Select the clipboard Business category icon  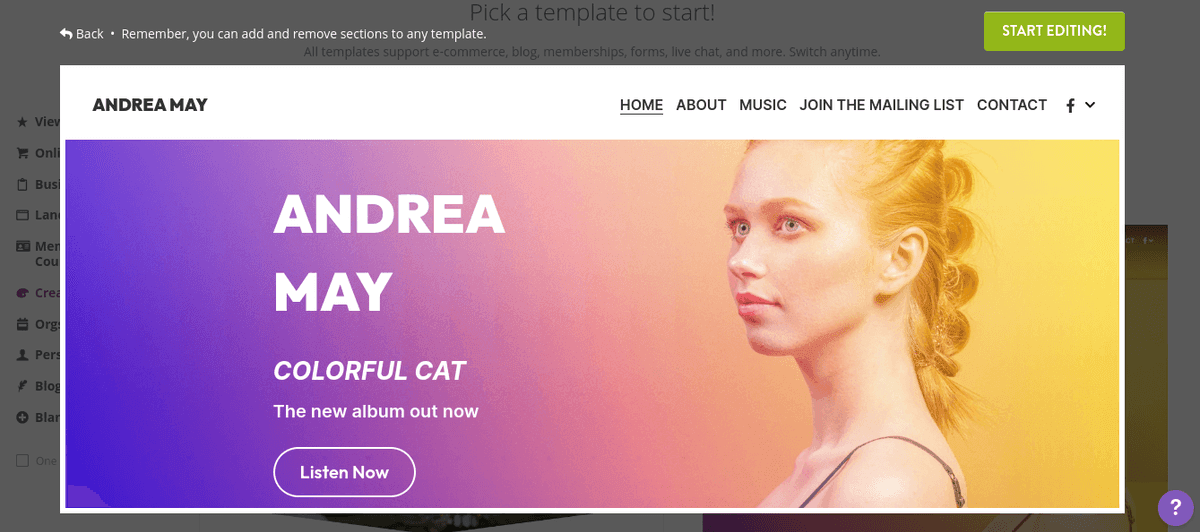pos(22,185)
